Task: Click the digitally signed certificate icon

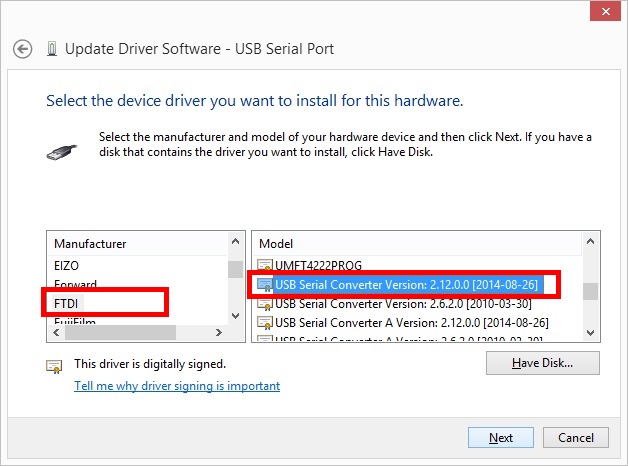Action: pyautogui.click(x=55, y=366)
